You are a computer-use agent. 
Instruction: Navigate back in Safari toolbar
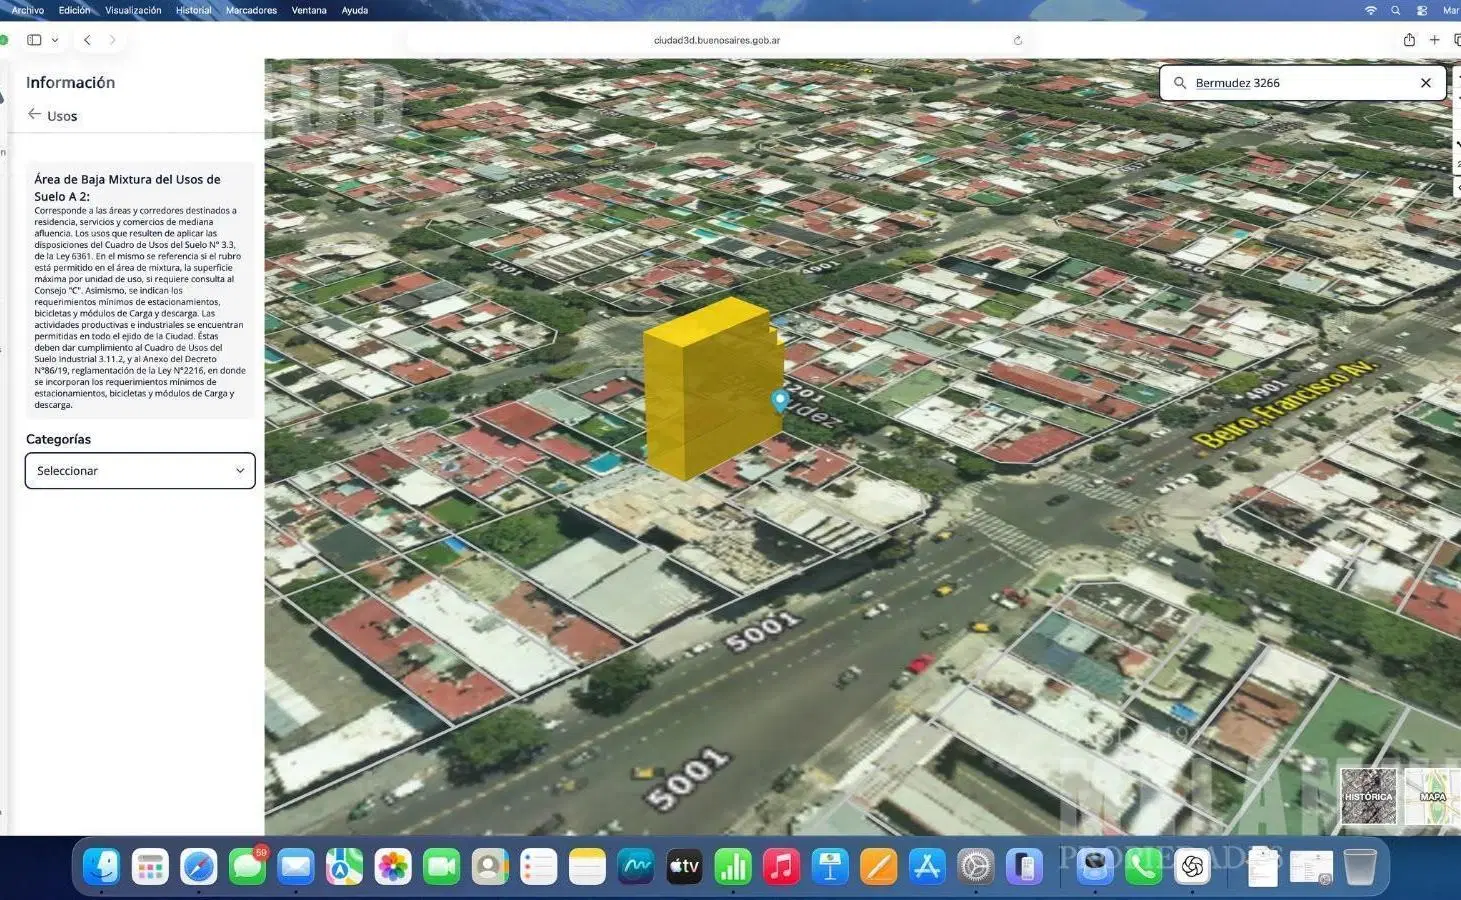(x=87, y=40)
